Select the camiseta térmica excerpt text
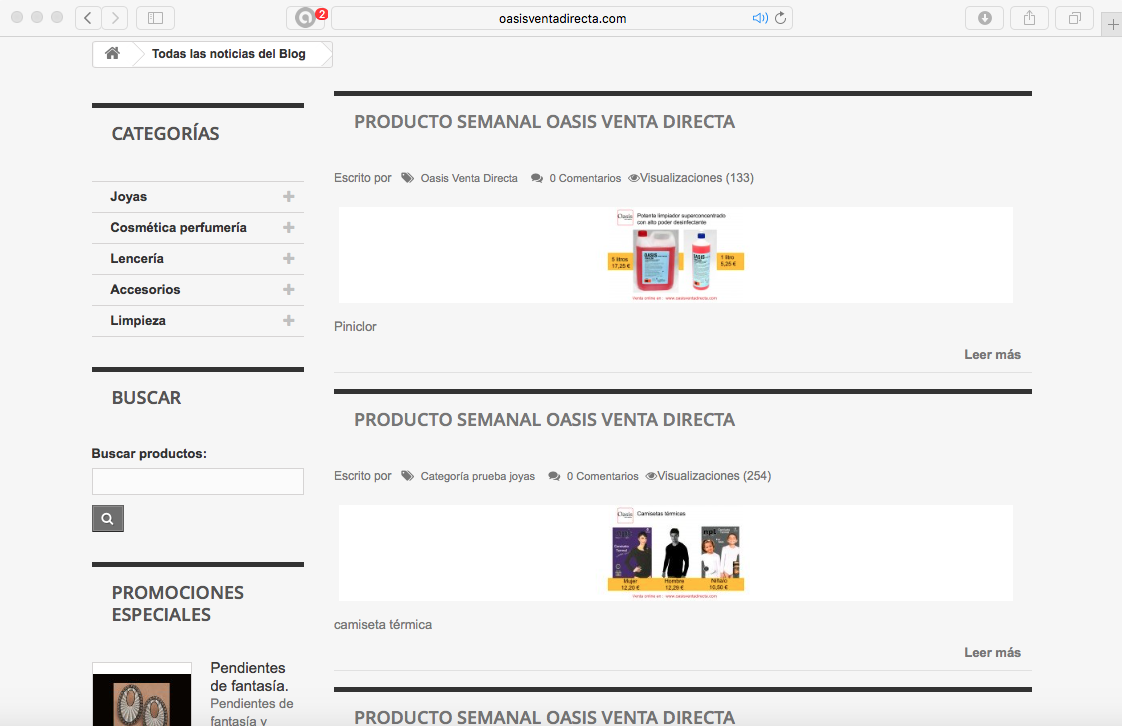 (x=383, y=624)
